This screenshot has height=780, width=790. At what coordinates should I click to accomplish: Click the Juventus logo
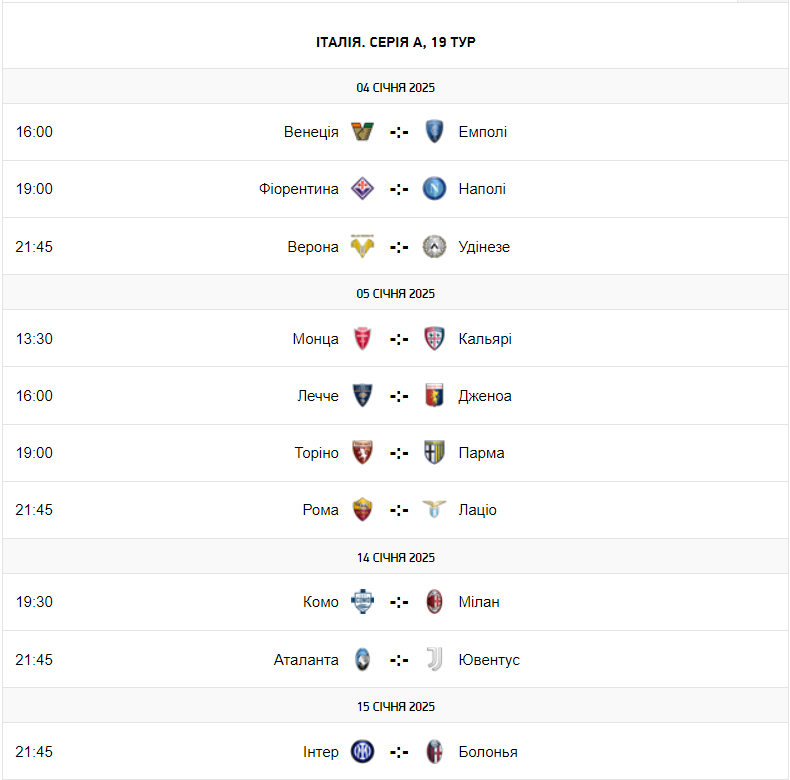pos(434,660)
